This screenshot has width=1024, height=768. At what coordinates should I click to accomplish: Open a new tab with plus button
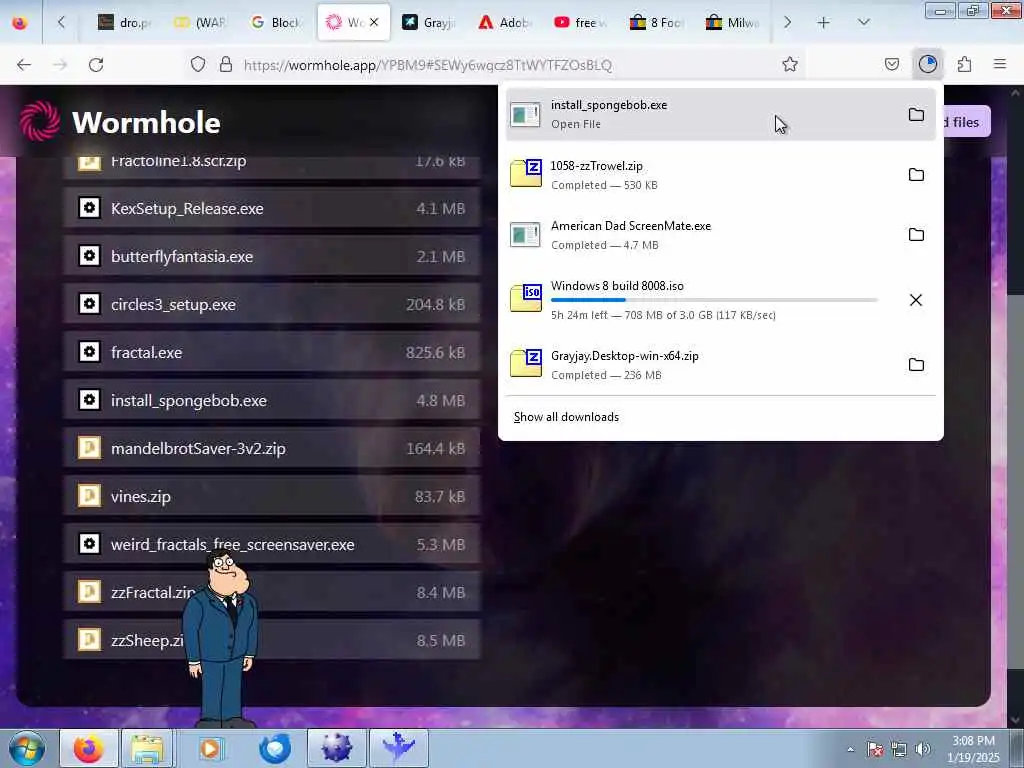click(824, 22)
